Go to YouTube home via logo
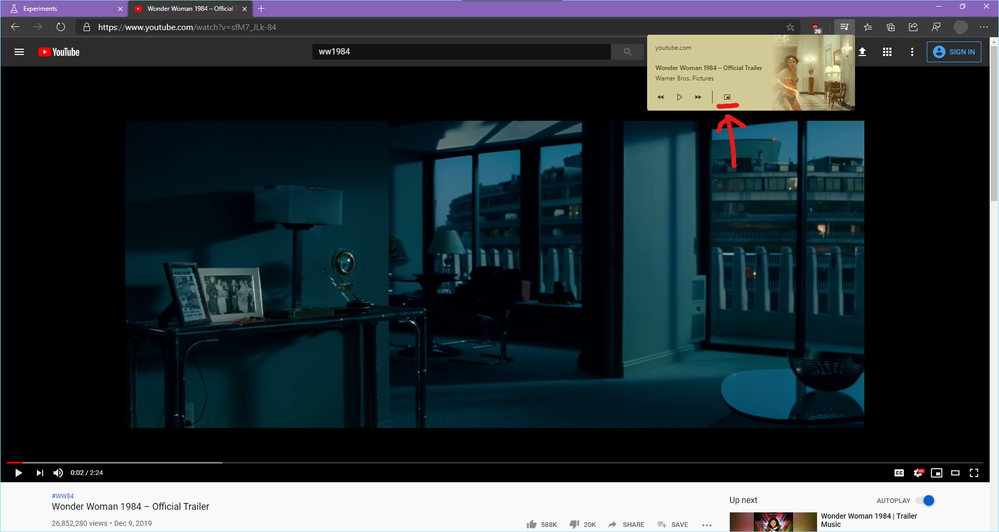Image resolution: width=999 pixels, height=532 pixels. (x=59, y=52)
